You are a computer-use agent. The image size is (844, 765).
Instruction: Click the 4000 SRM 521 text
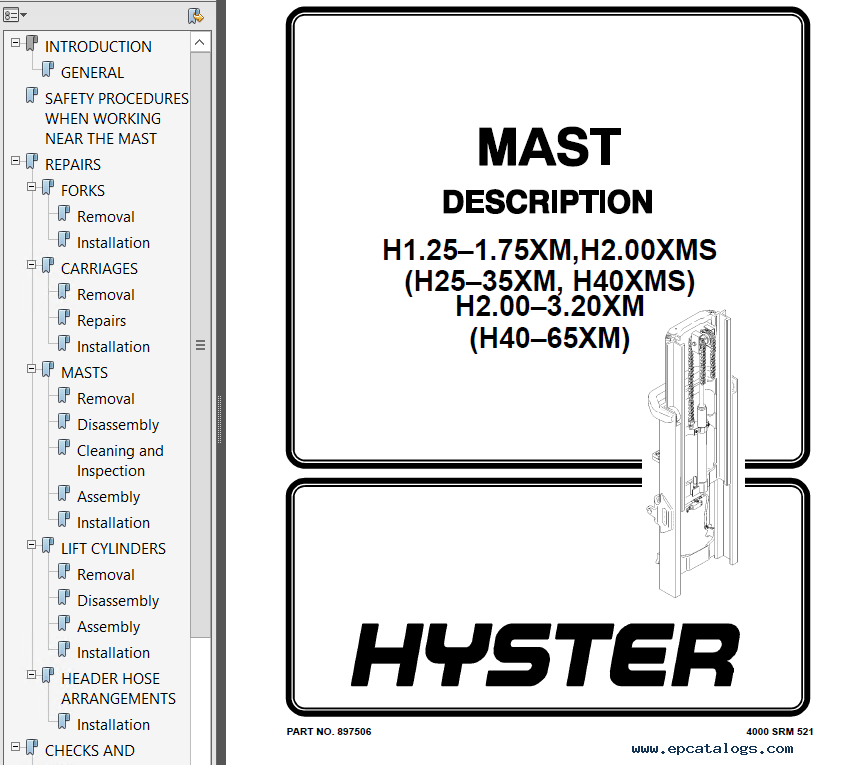(779, 732)
